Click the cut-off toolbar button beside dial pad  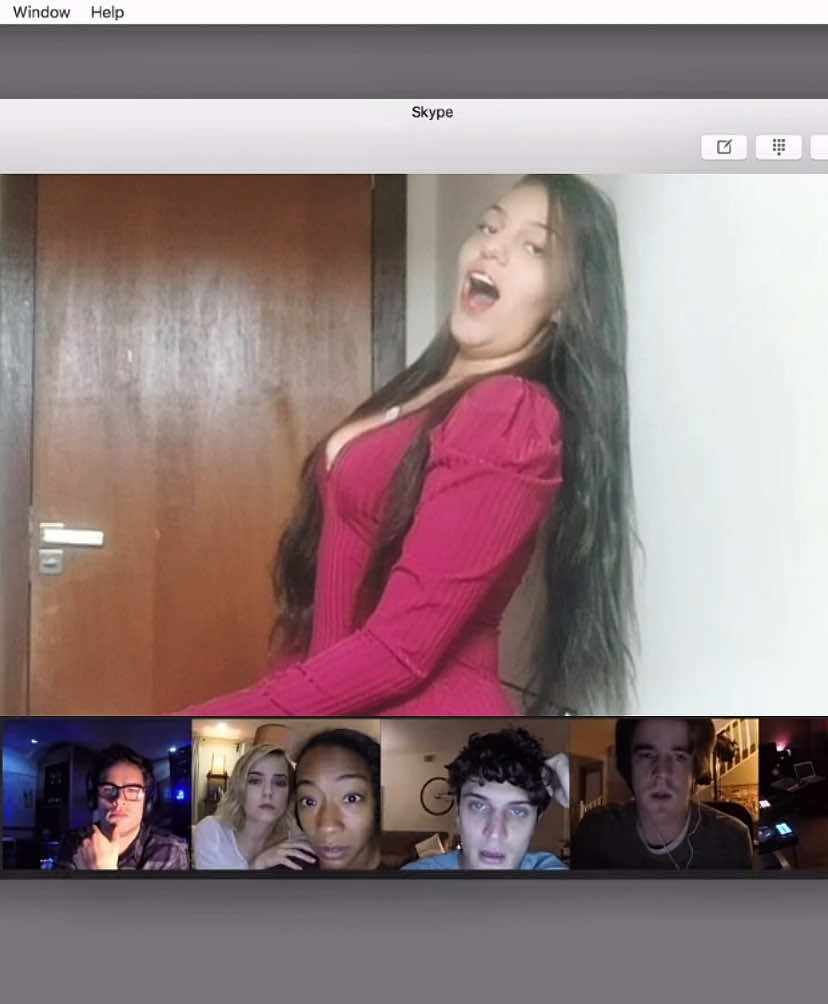click(x=820, y=147)
